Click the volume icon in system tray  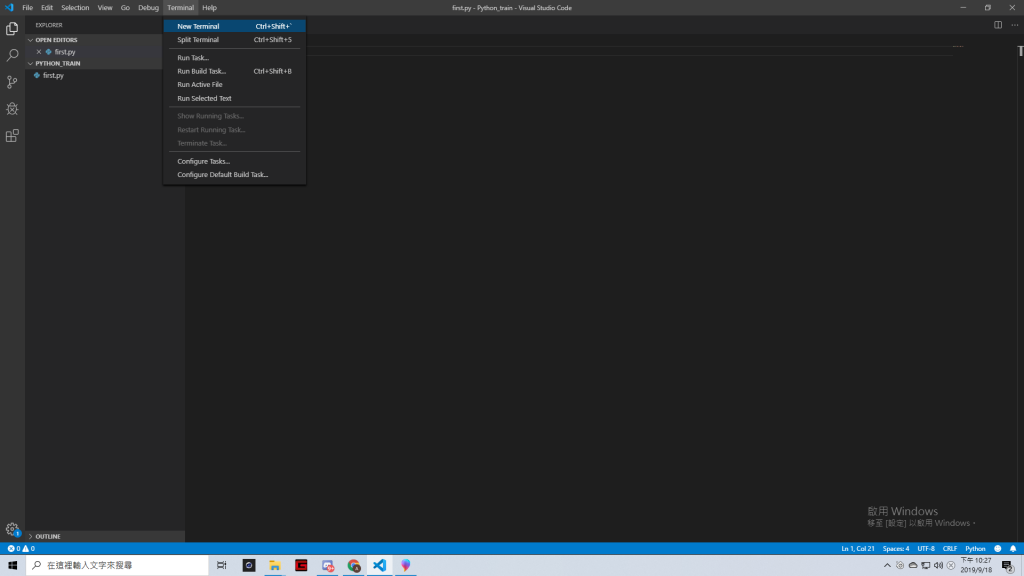click(938, 566)
